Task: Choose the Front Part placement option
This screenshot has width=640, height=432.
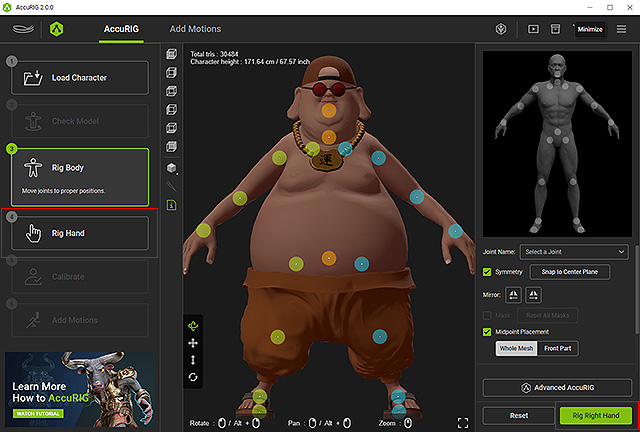Action: click(x=558, y=348)
